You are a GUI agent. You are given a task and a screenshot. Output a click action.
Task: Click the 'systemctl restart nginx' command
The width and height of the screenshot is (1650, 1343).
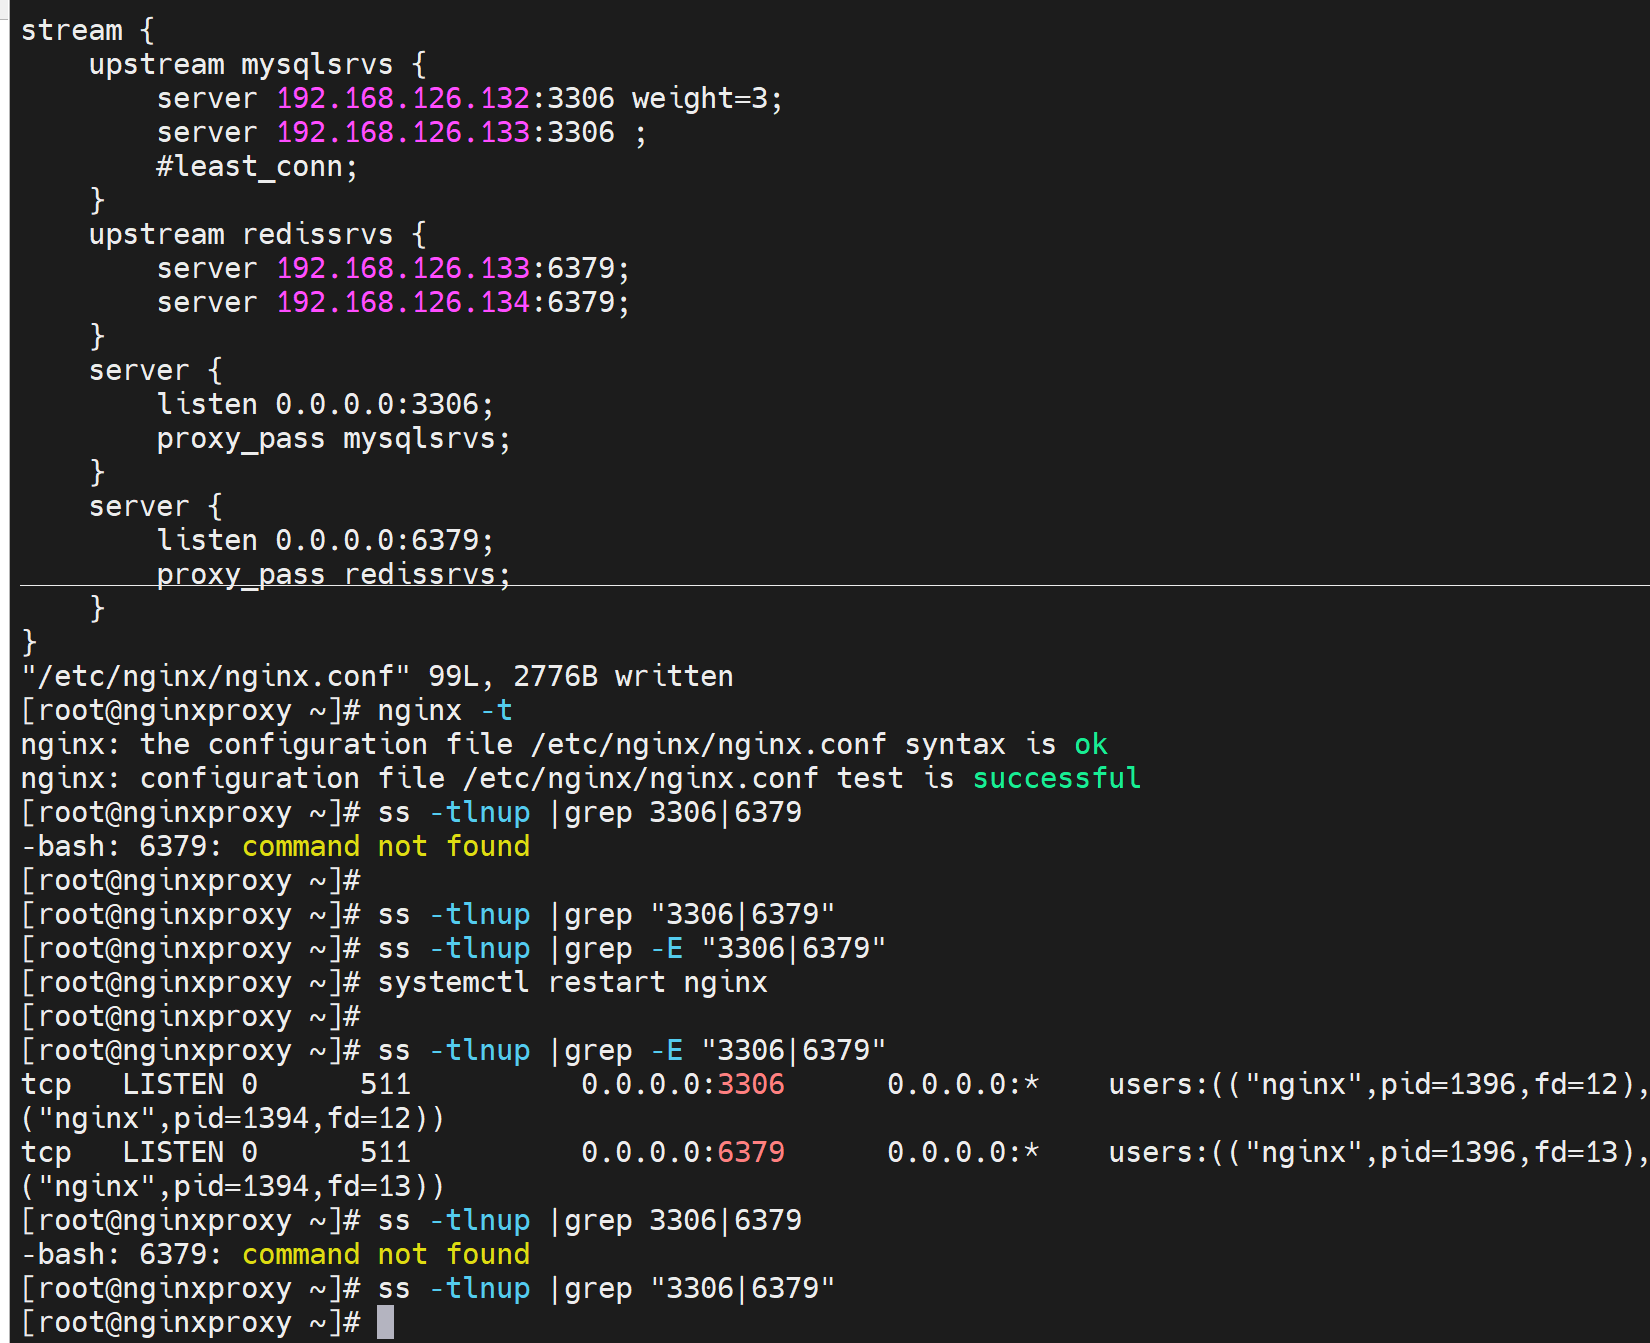[572, 982]
